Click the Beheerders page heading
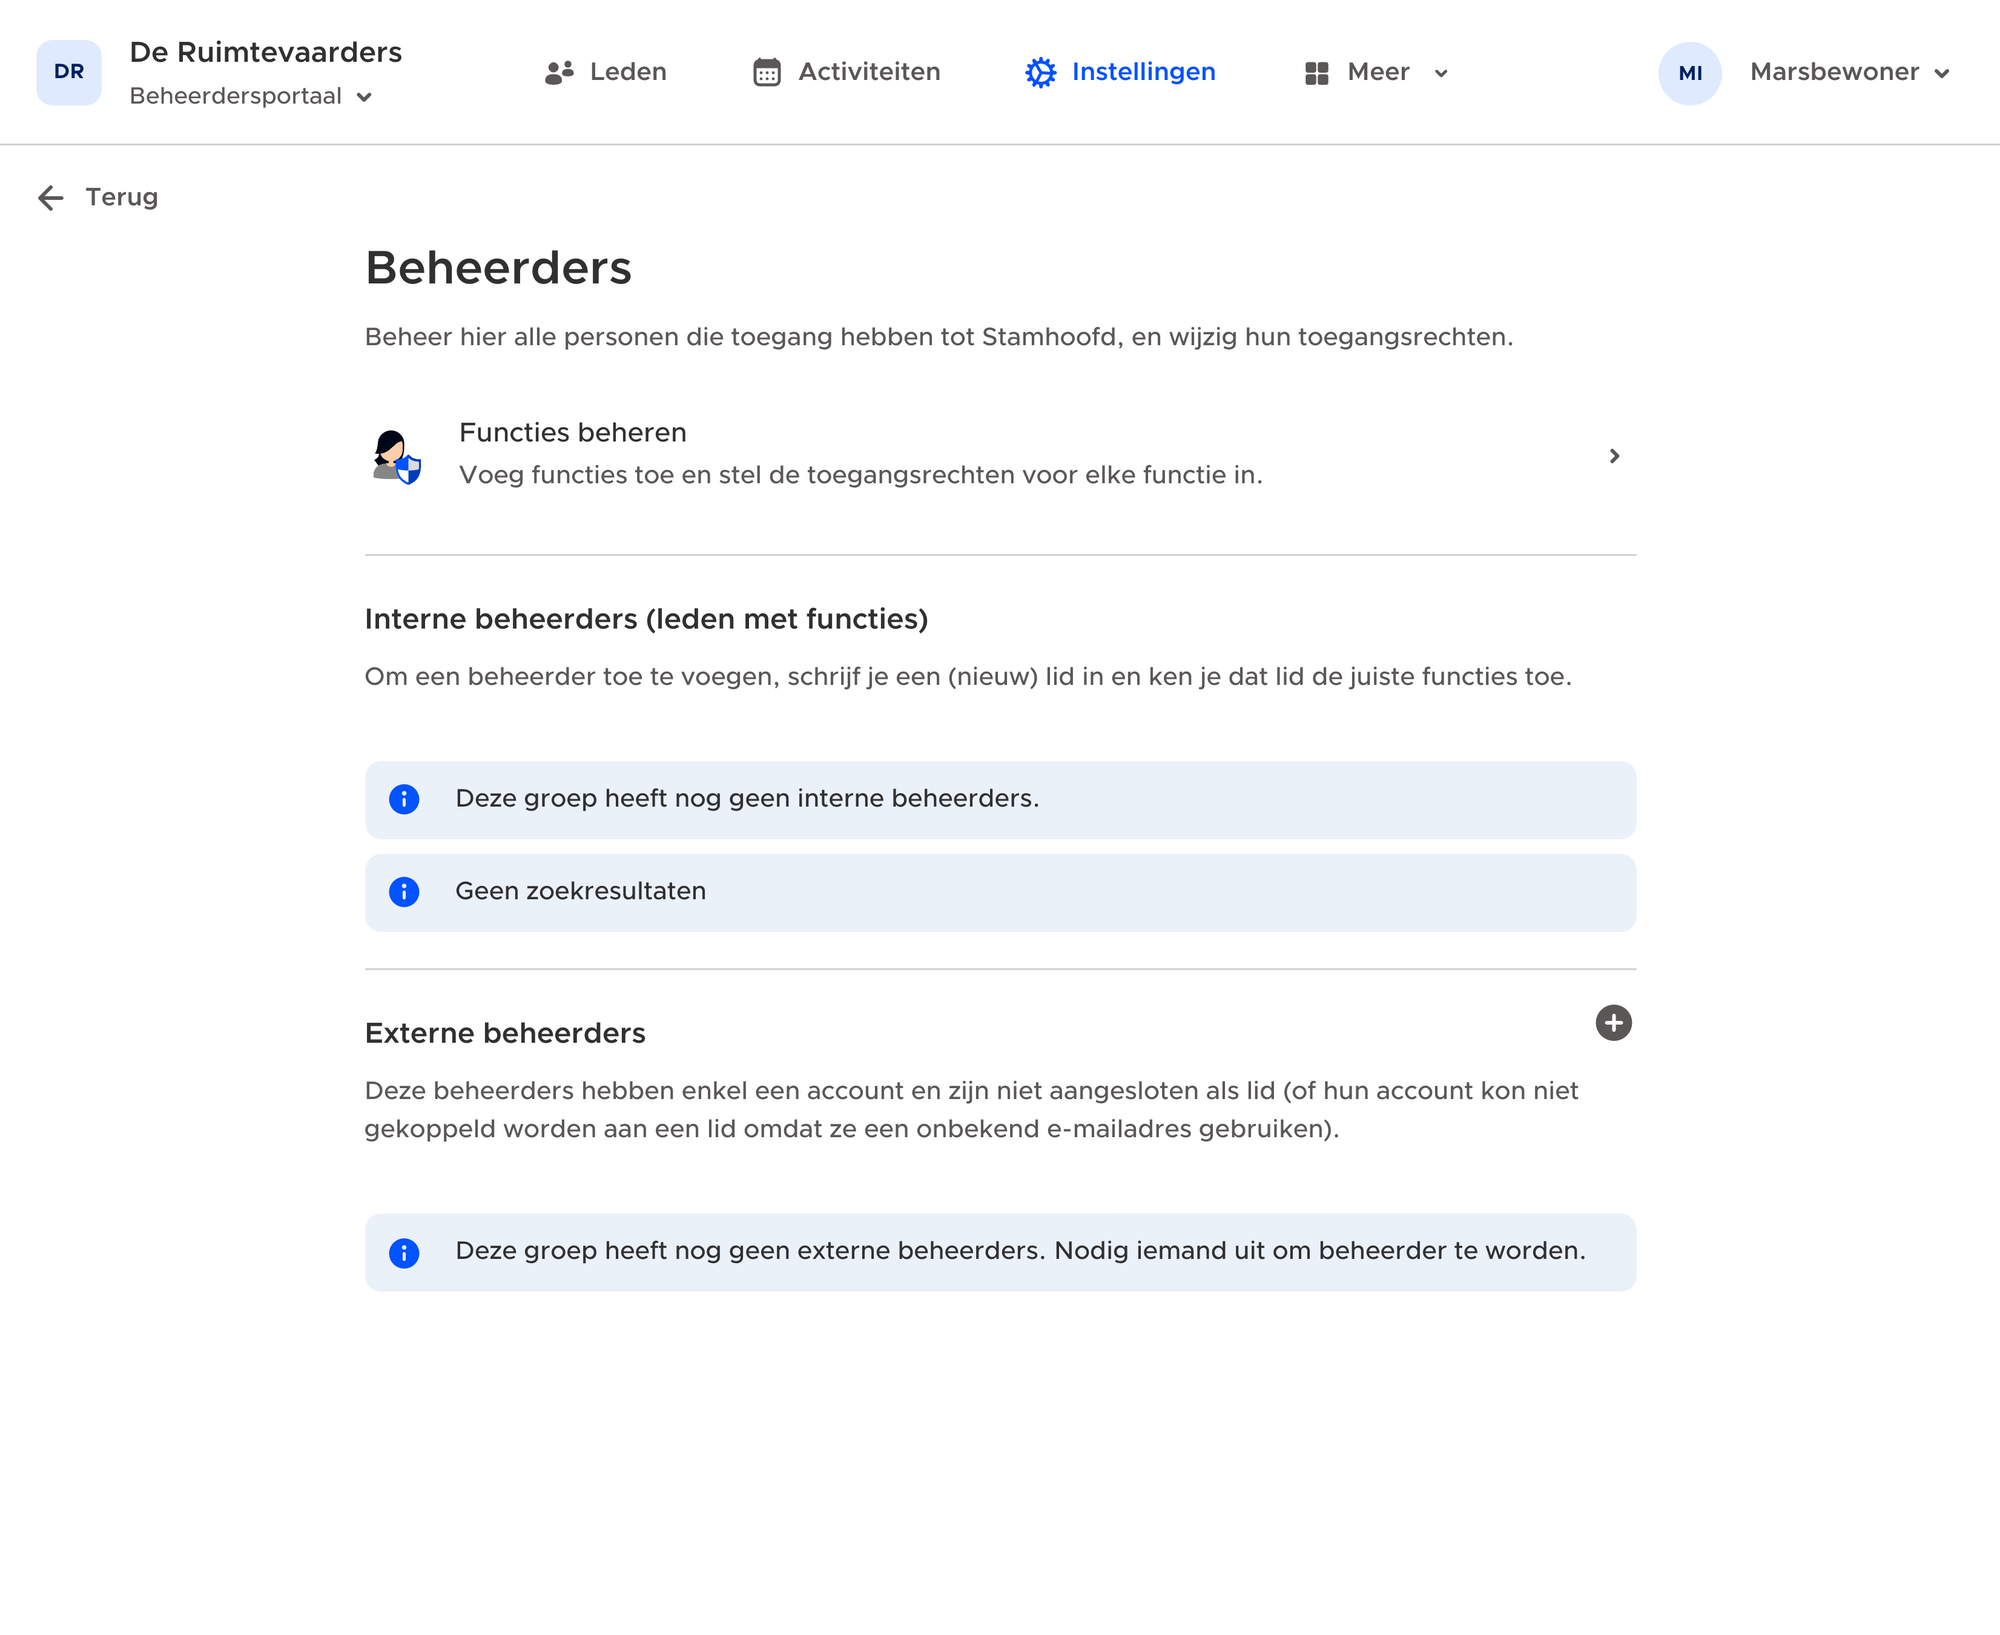 pyautogui.click(x=498, y=268)
